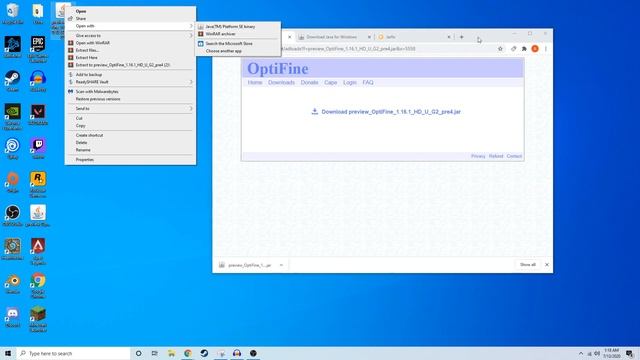Choose Extract Here option
This screenshot has height=360, width=640.
tap(130, 58)
